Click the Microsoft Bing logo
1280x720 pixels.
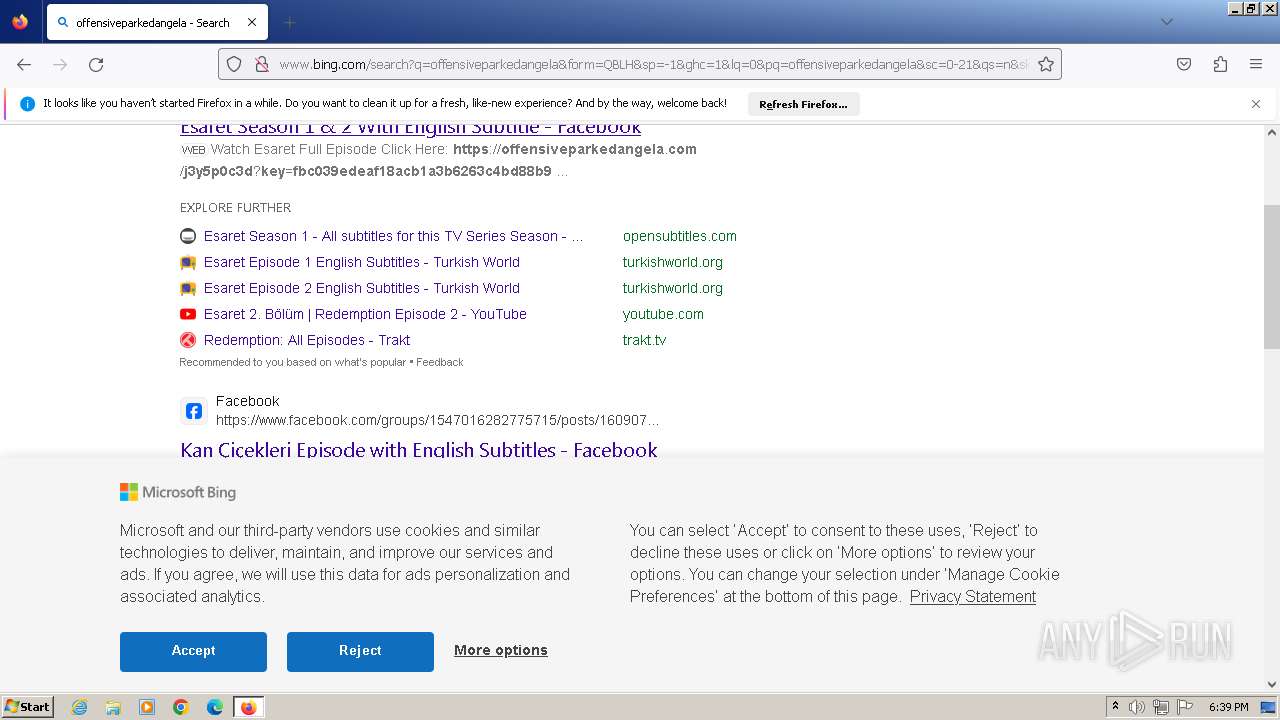tap(178, 492)
